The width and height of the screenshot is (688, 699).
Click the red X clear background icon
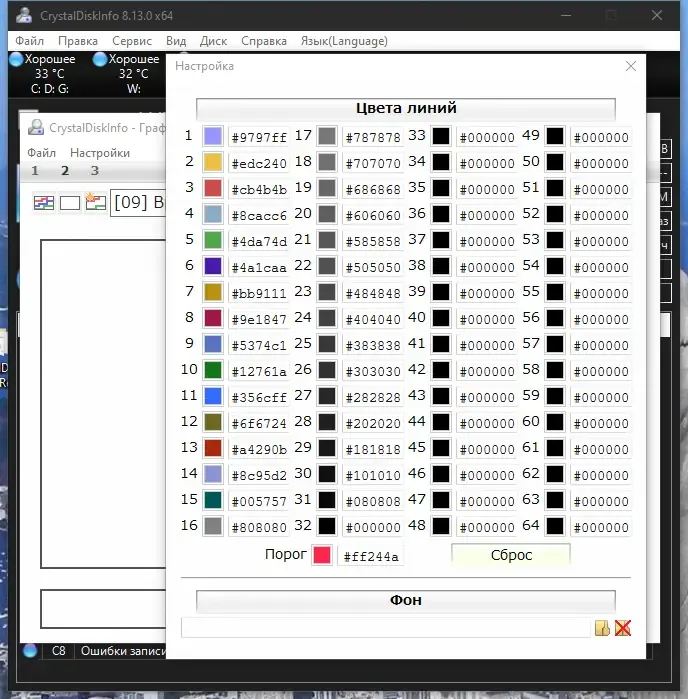[623, 628]
